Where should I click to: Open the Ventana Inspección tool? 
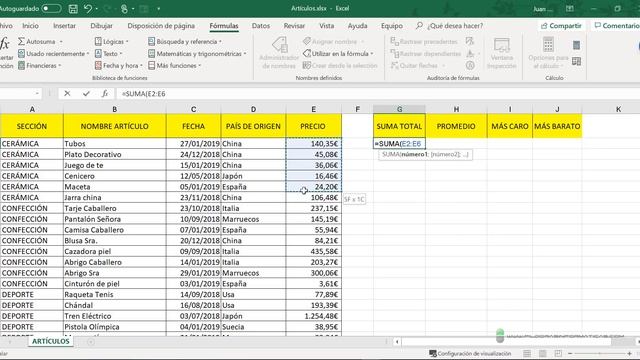click(502, 53)
